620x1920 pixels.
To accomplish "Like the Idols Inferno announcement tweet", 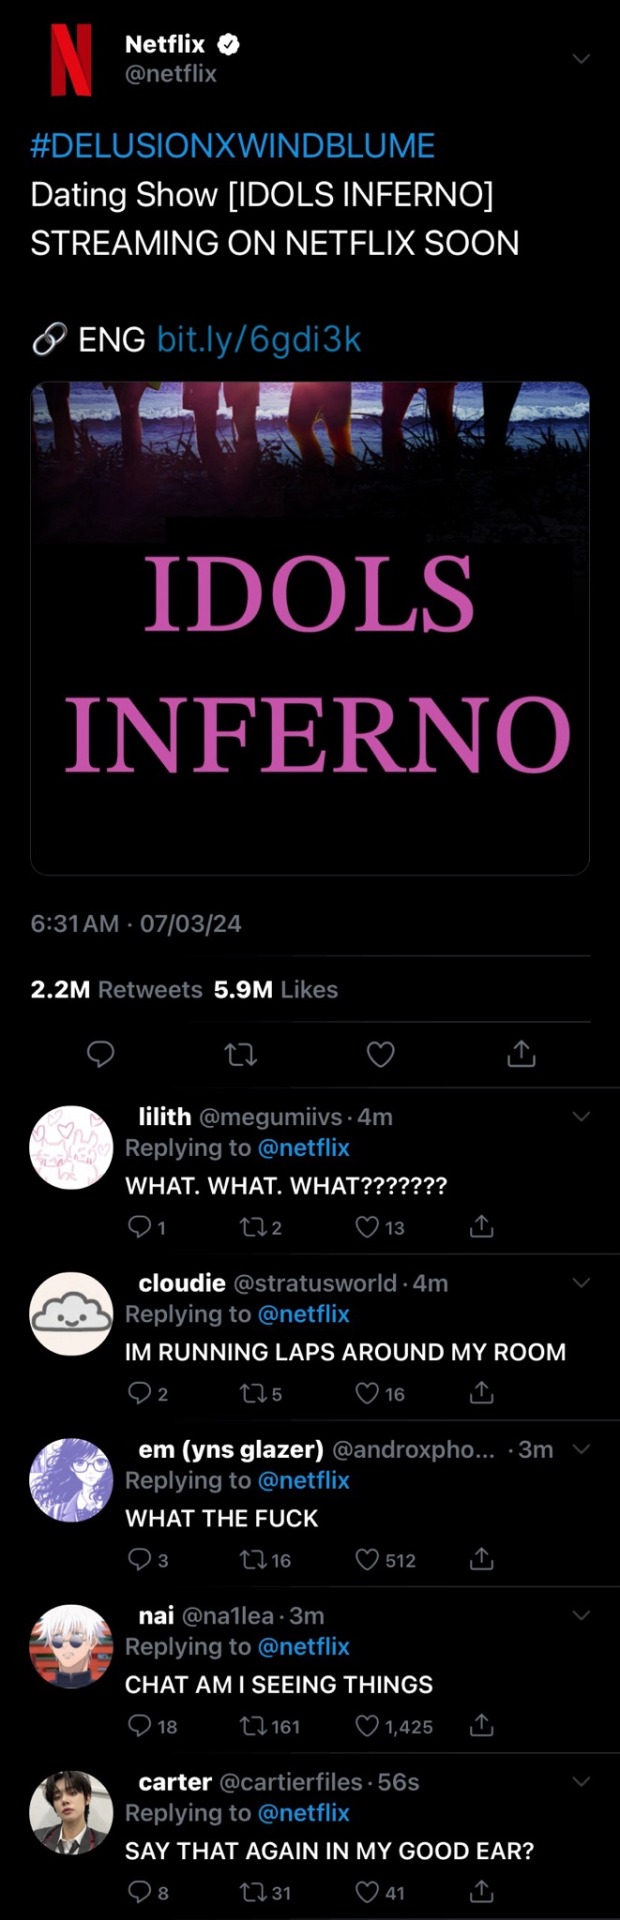I will point(380,1054).
